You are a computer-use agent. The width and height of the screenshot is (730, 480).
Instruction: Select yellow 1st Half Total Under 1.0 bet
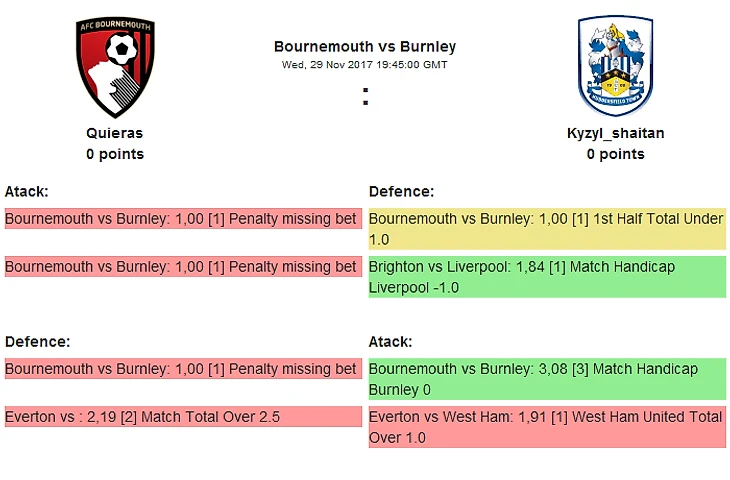[547, 230]
